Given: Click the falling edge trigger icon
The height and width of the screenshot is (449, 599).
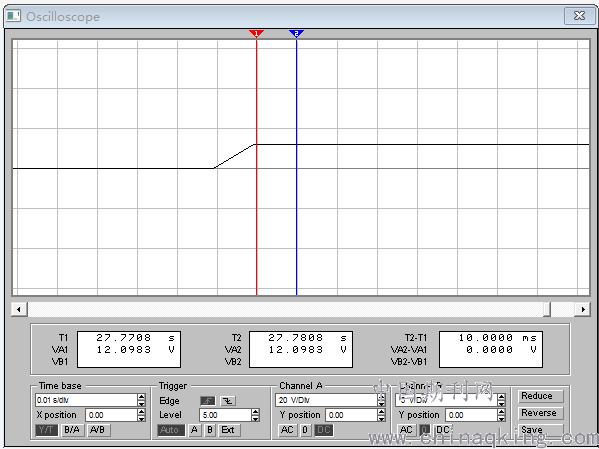Looking at the screenshot, I should point(228,401).
